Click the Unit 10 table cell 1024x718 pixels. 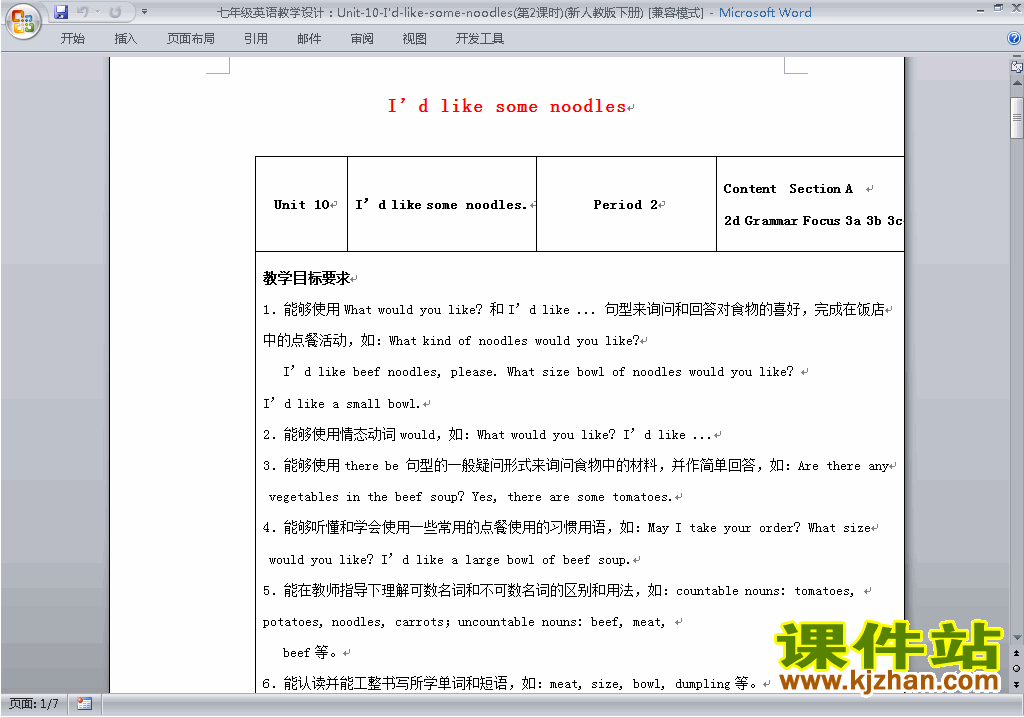pyautogui.click(x=302, y=204)
